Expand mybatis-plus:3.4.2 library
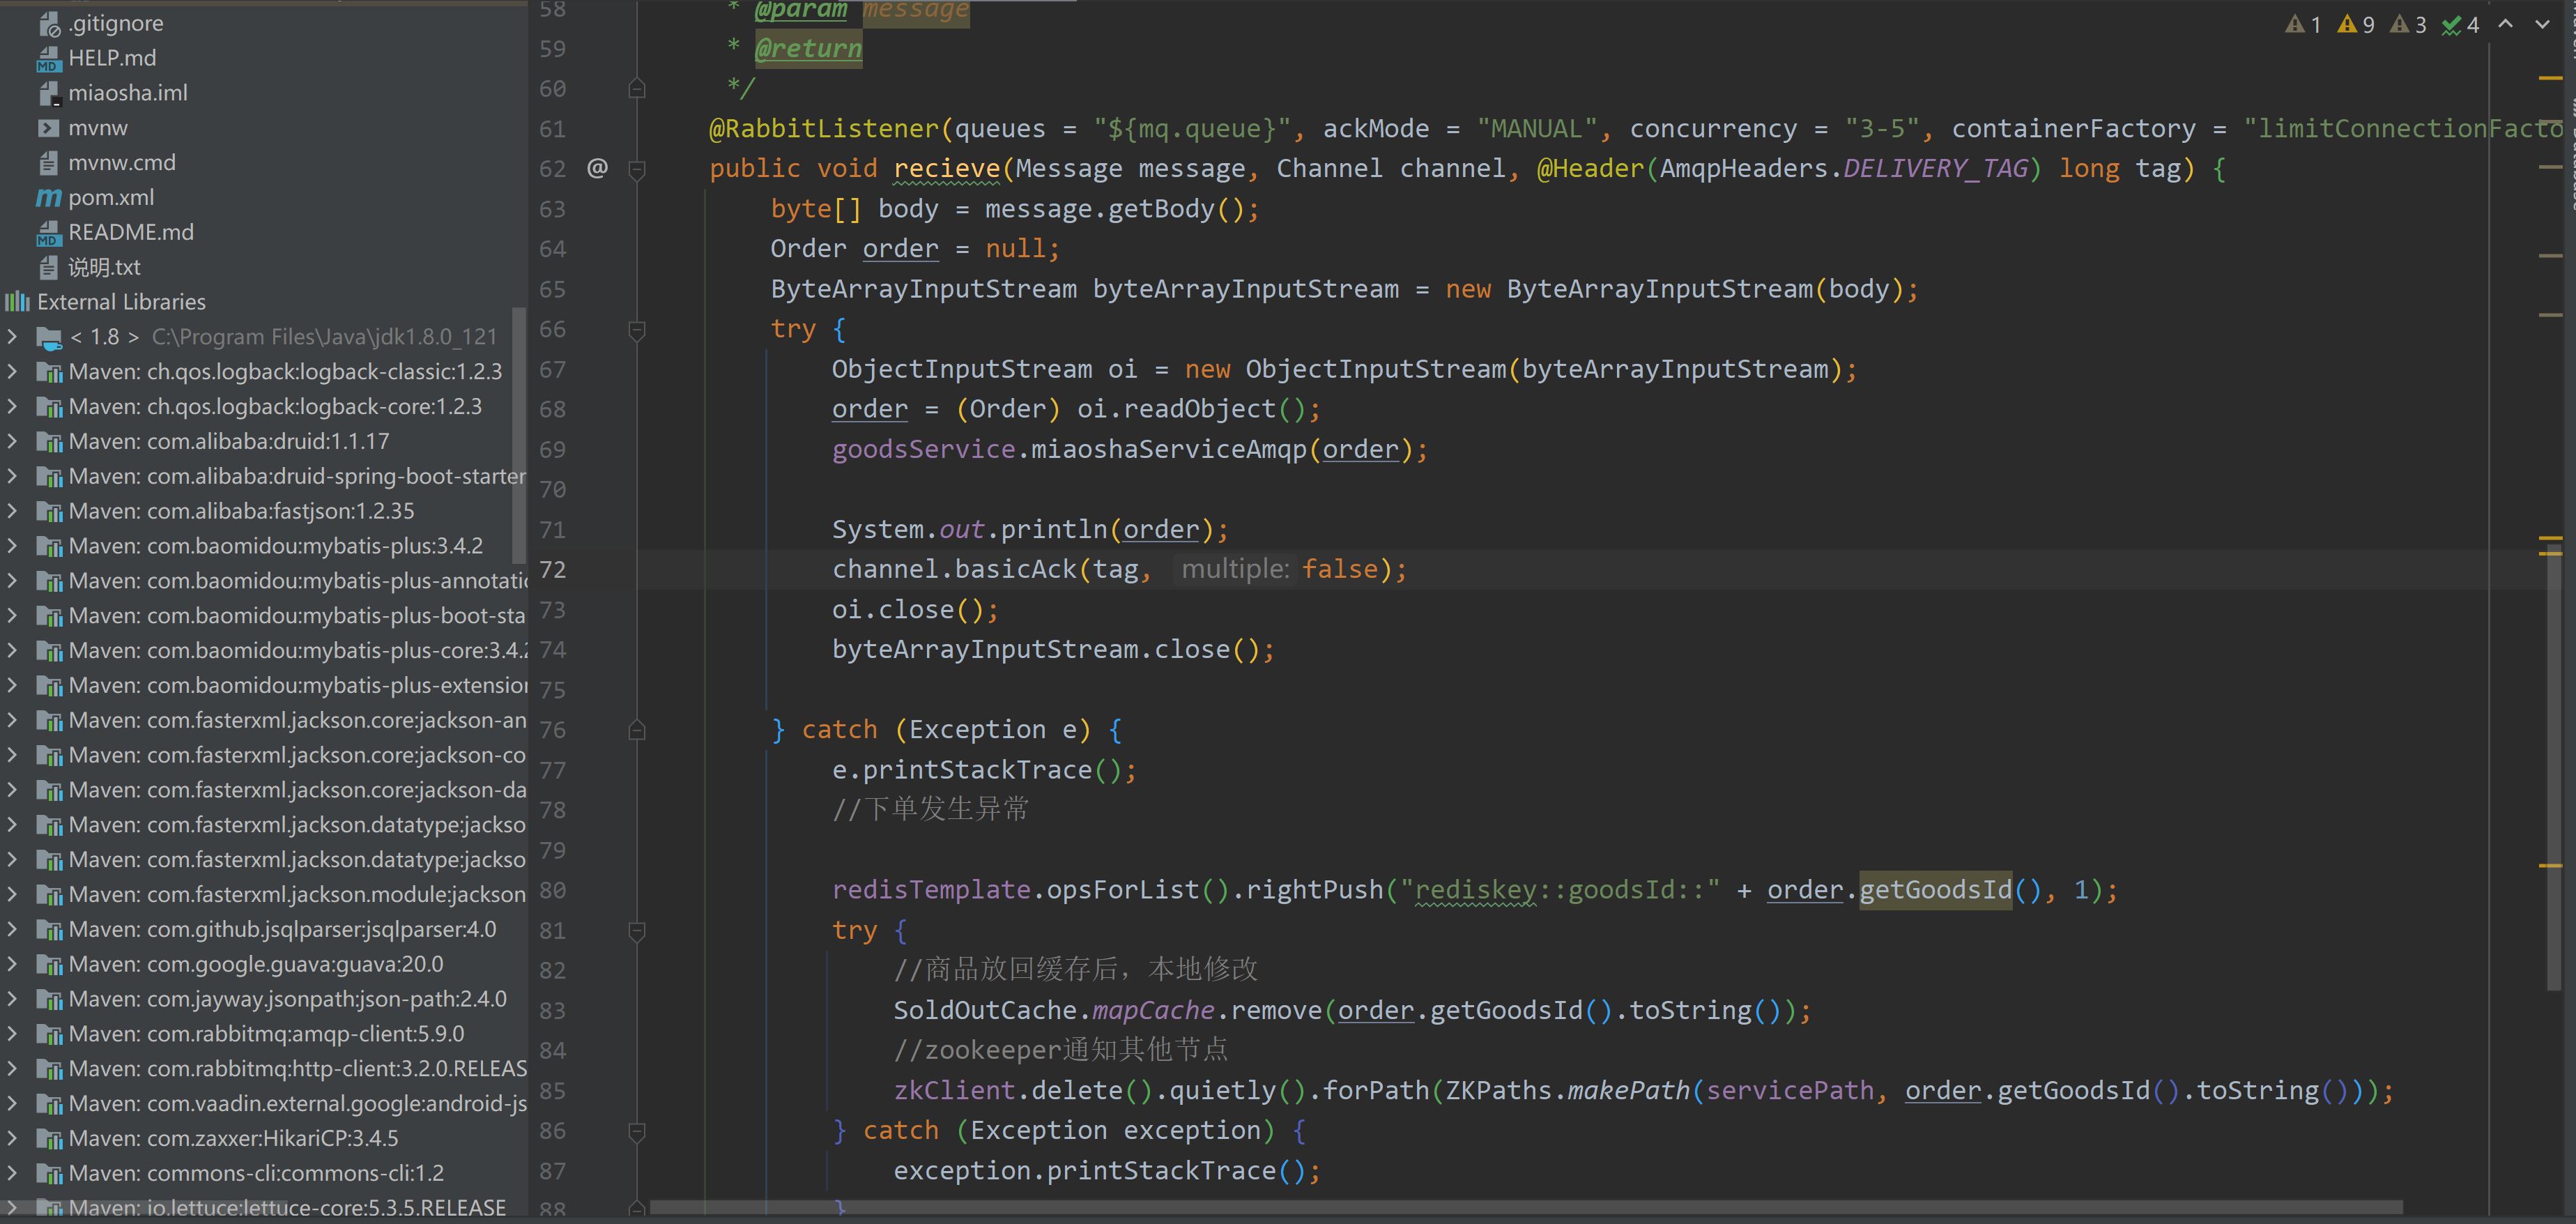The image size is (2576, 1224). (12, 546)
